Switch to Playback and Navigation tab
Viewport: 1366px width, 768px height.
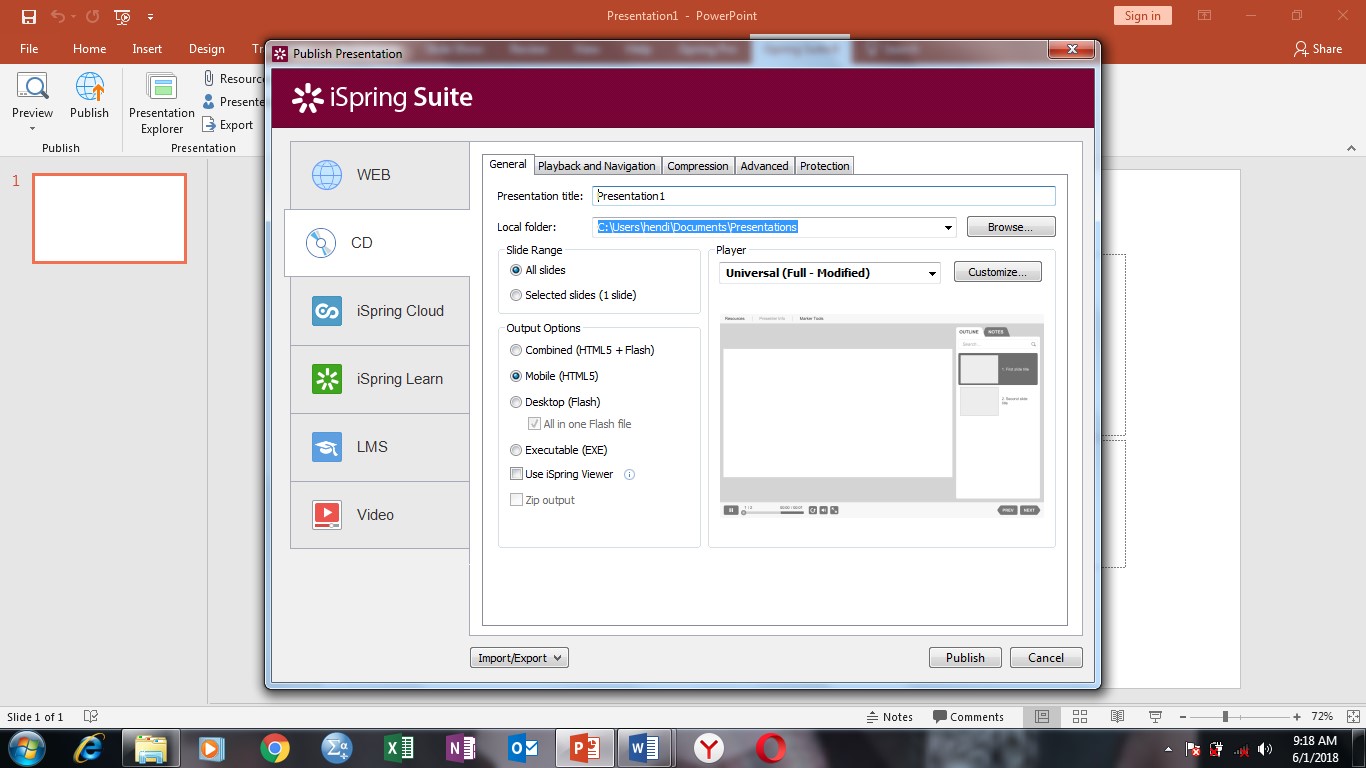[x=597, y=166]
